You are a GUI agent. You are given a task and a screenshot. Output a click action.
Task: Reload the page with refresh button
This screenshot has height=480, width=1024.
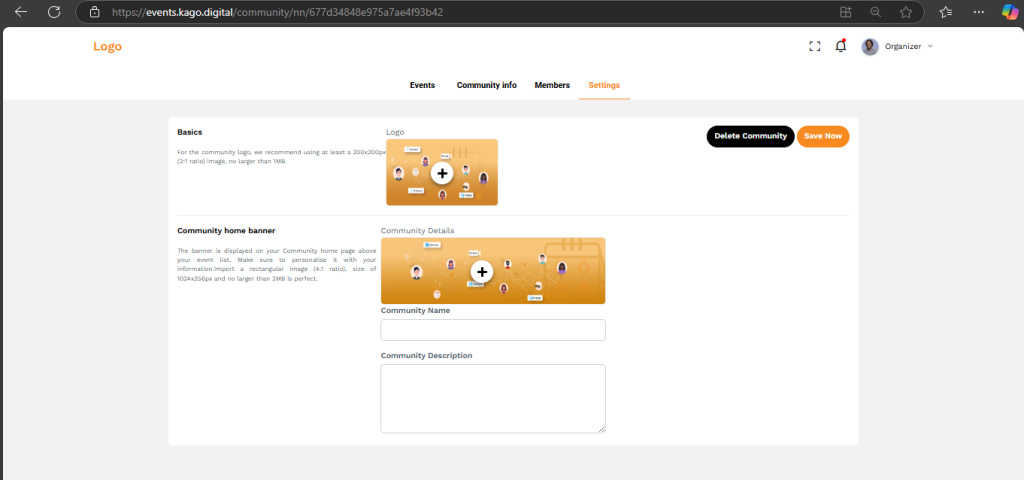[x=54, y=12]
